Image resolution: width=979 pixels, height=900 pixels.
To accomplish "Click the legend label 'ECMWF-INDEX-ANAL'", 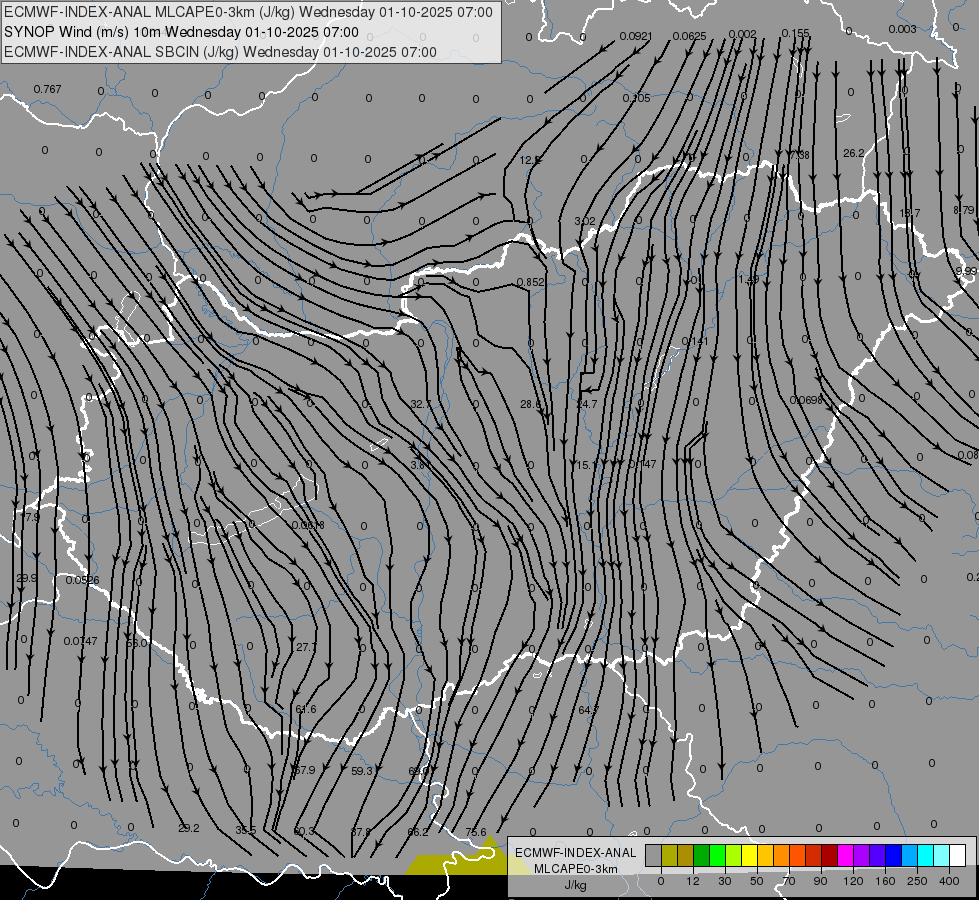I will click(575, 853).
